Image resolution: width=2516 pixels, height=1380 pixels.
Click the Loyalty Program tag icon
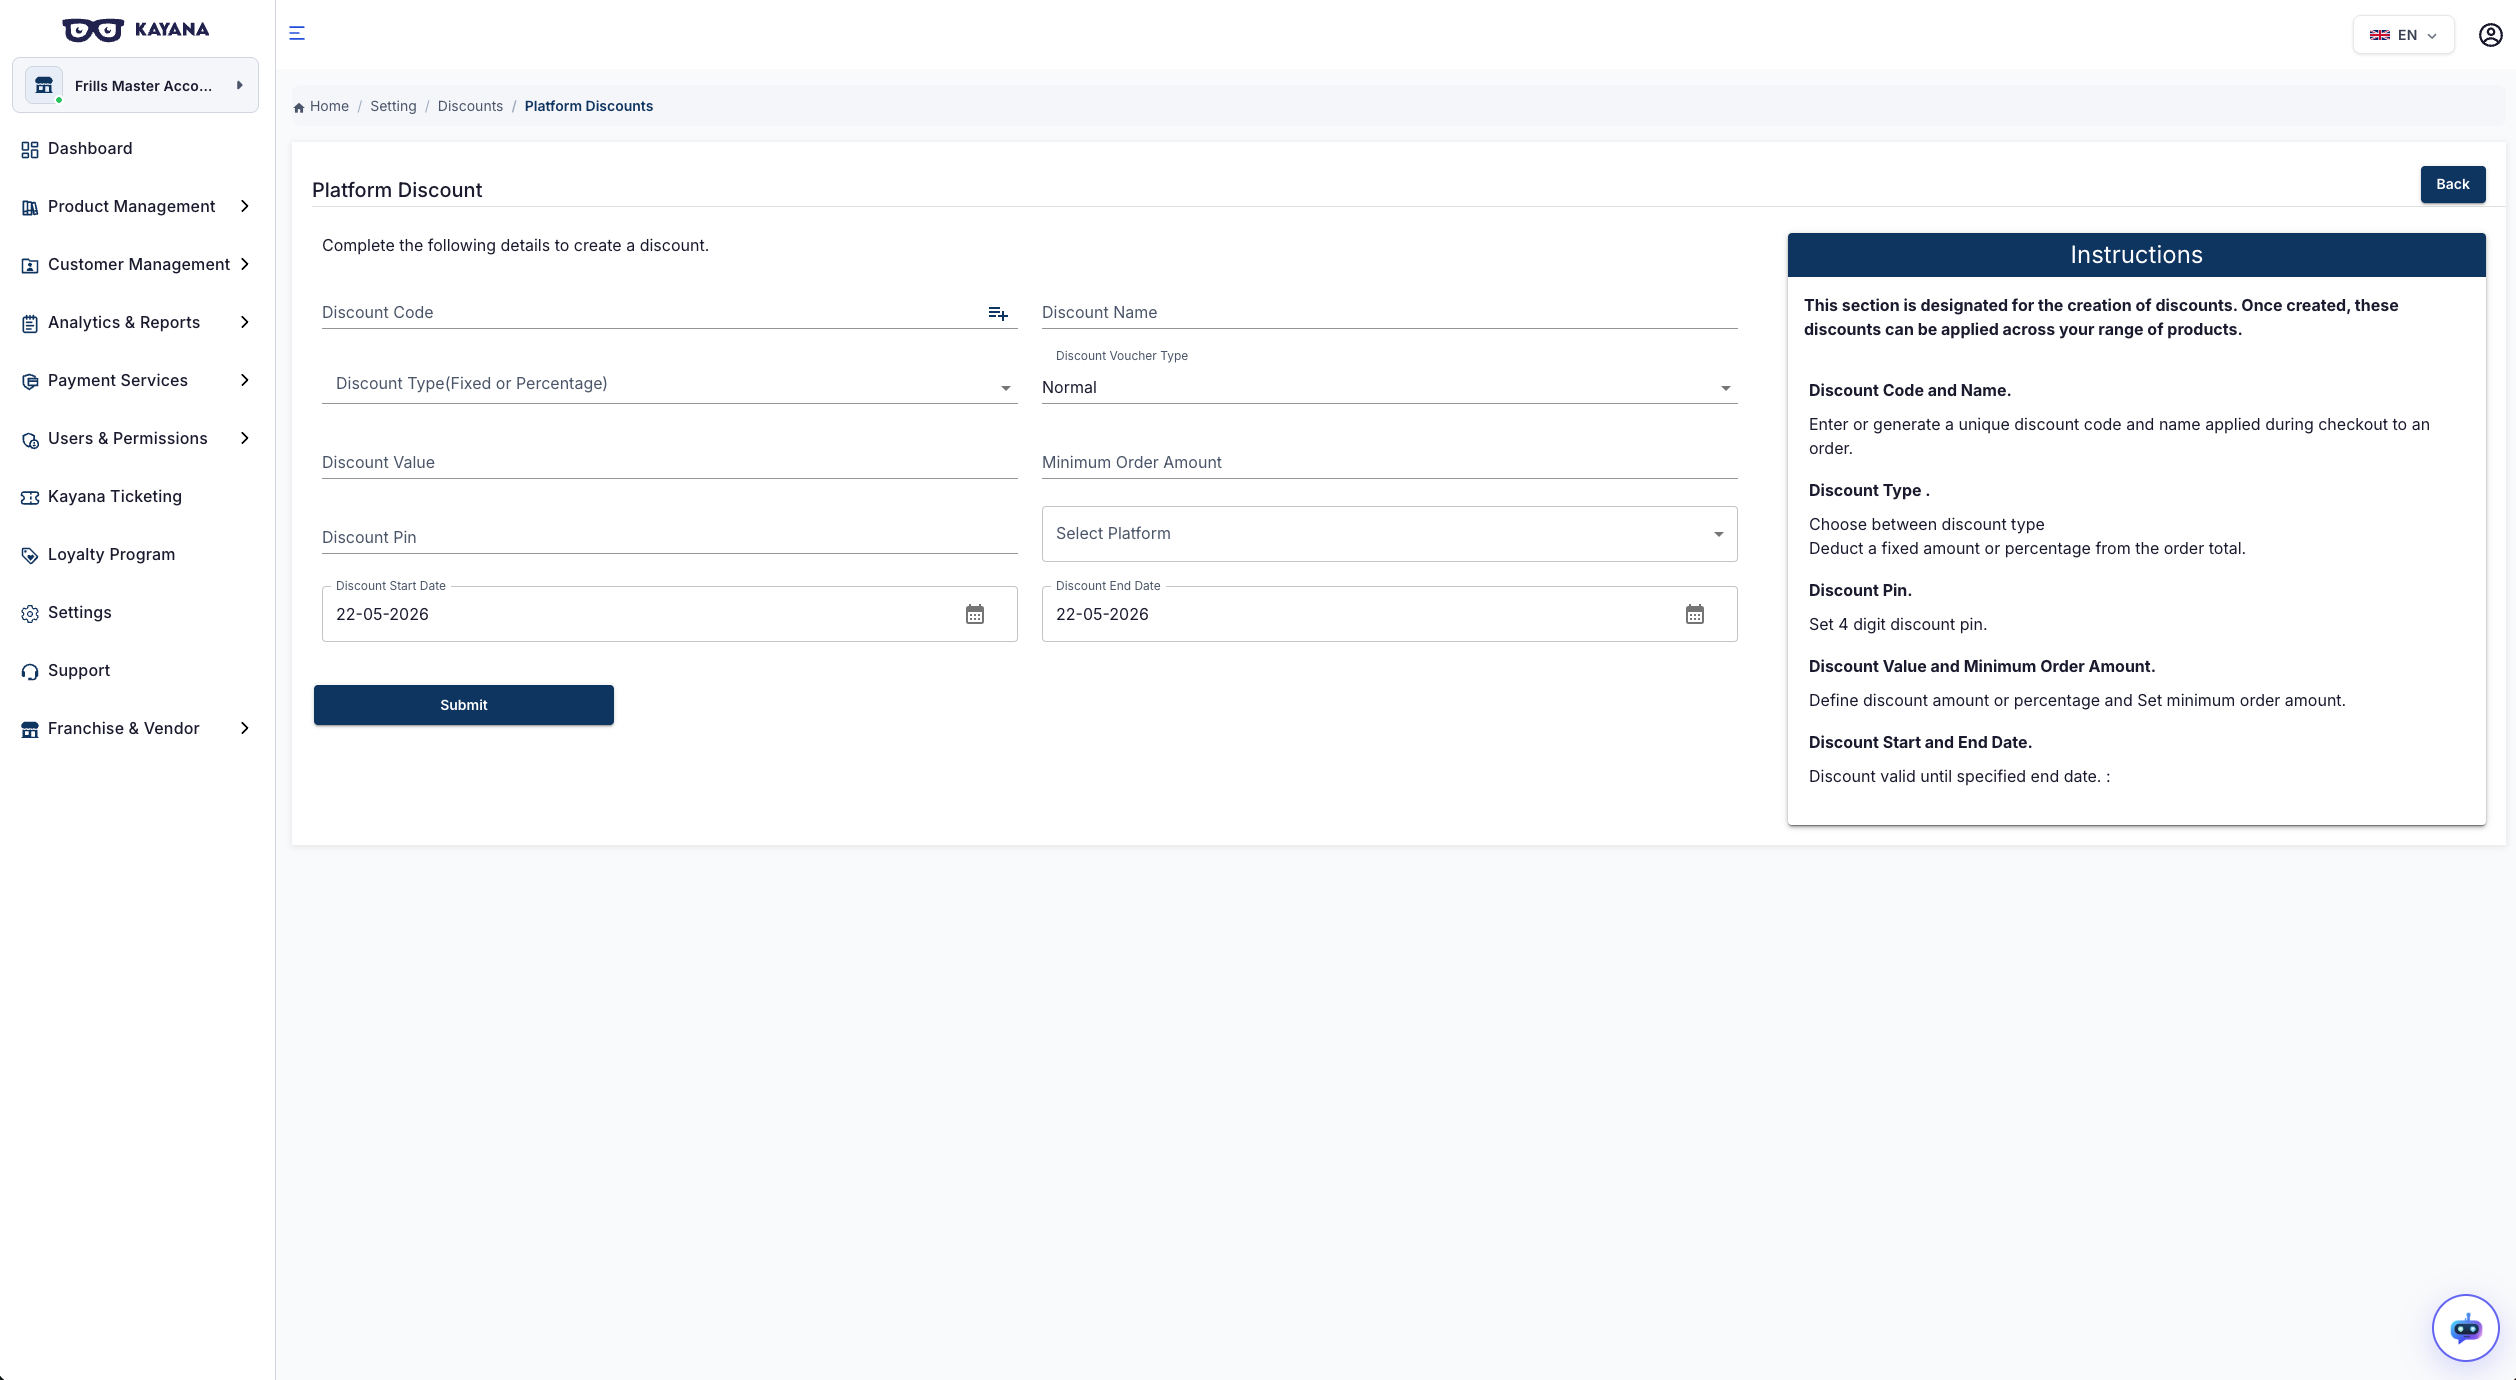(x=30, y=555)
